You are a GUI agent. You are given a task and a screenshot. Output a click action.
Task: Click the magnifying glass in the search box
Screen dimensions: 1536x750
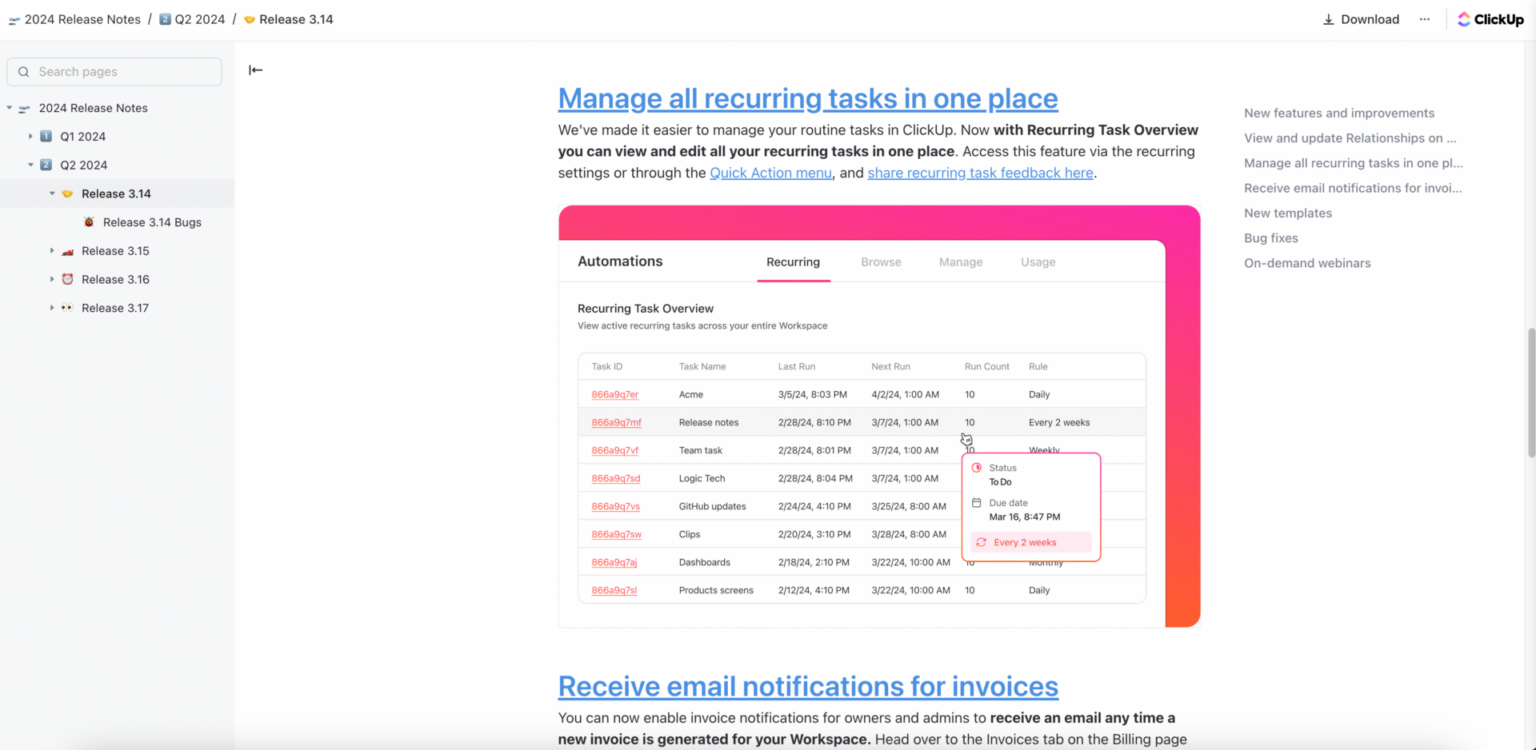pyautogui.click(x=24, y=71)
